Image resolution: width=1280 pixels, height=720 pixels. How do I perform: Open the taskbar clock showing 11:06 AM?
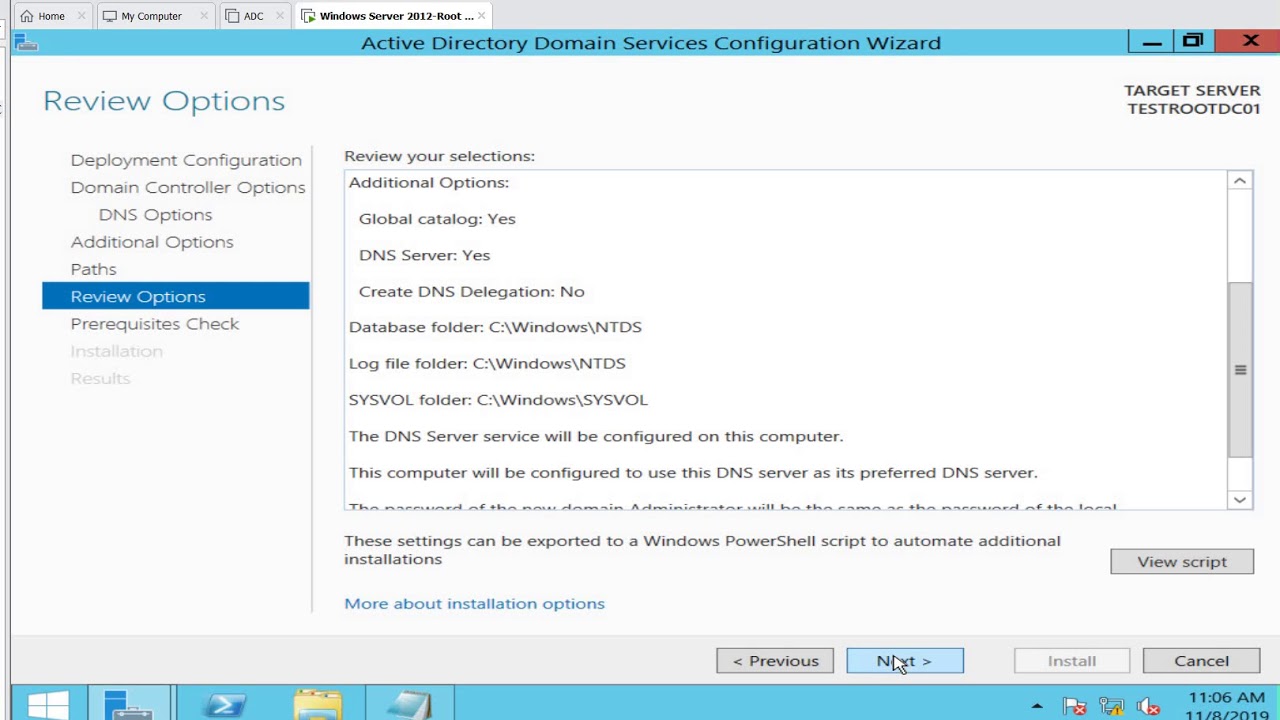pyautogui.click(x=1227, y=706)
